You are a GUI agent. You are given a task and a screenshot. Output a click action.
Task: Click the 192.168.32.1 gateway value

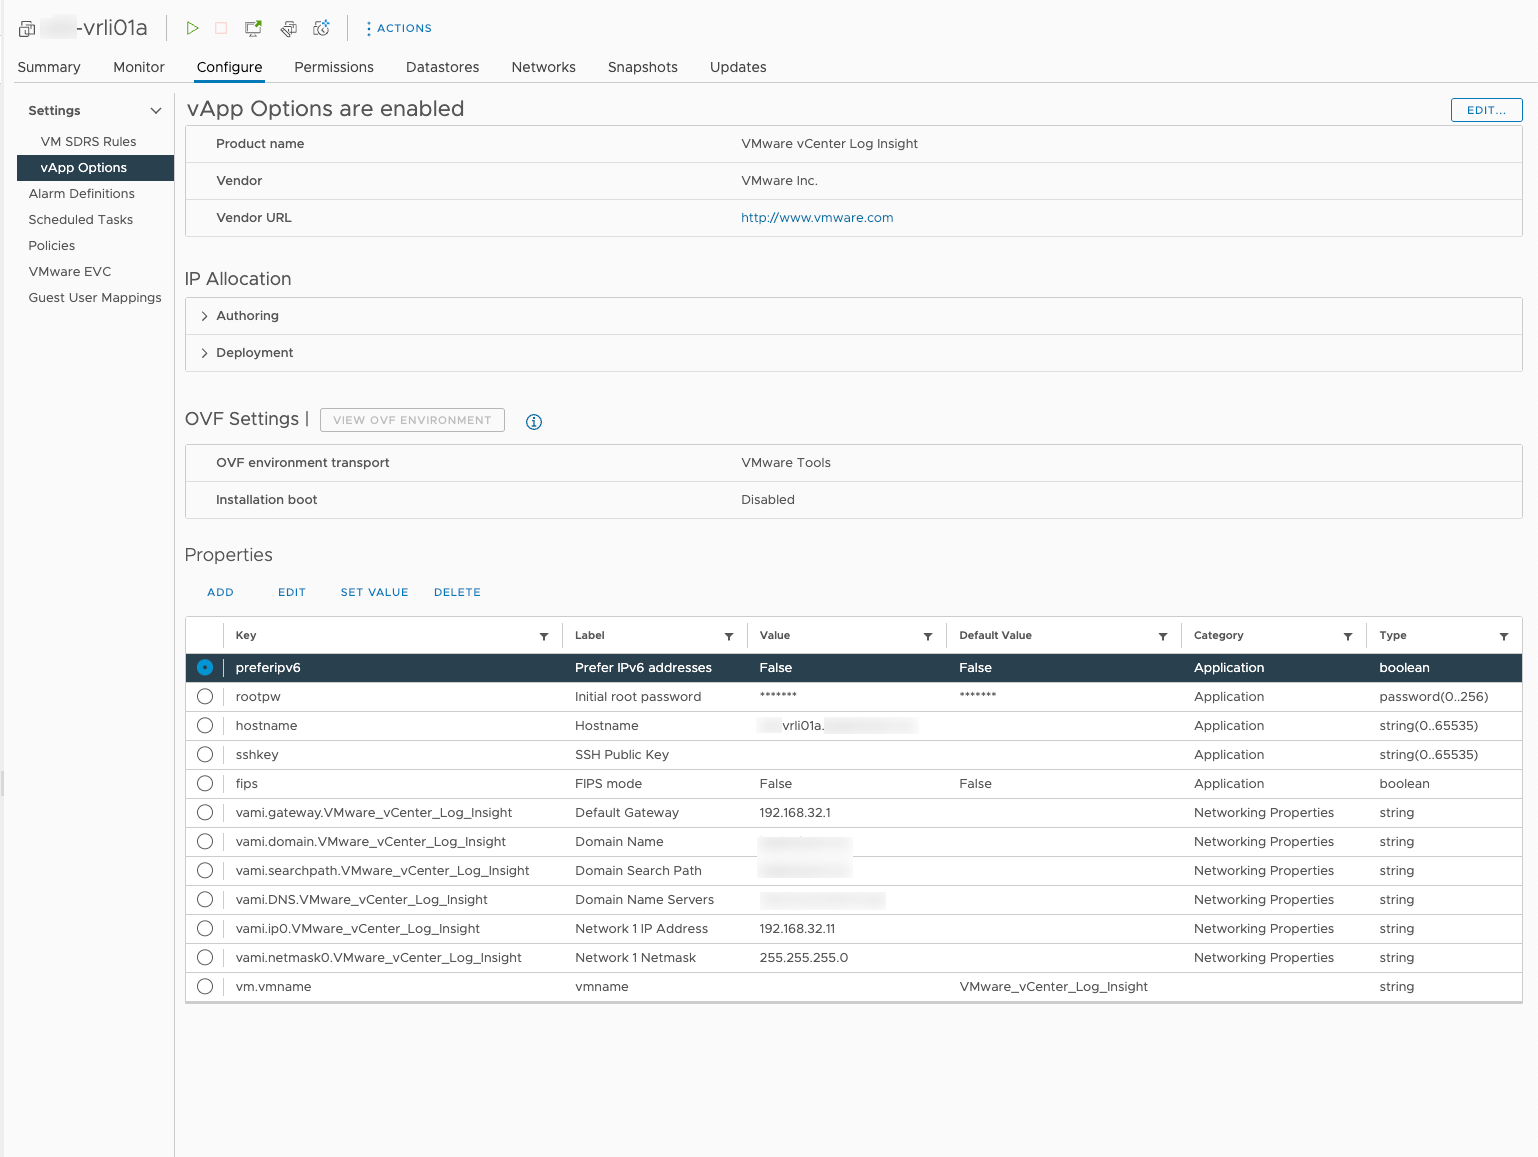[x=795, y=813]
